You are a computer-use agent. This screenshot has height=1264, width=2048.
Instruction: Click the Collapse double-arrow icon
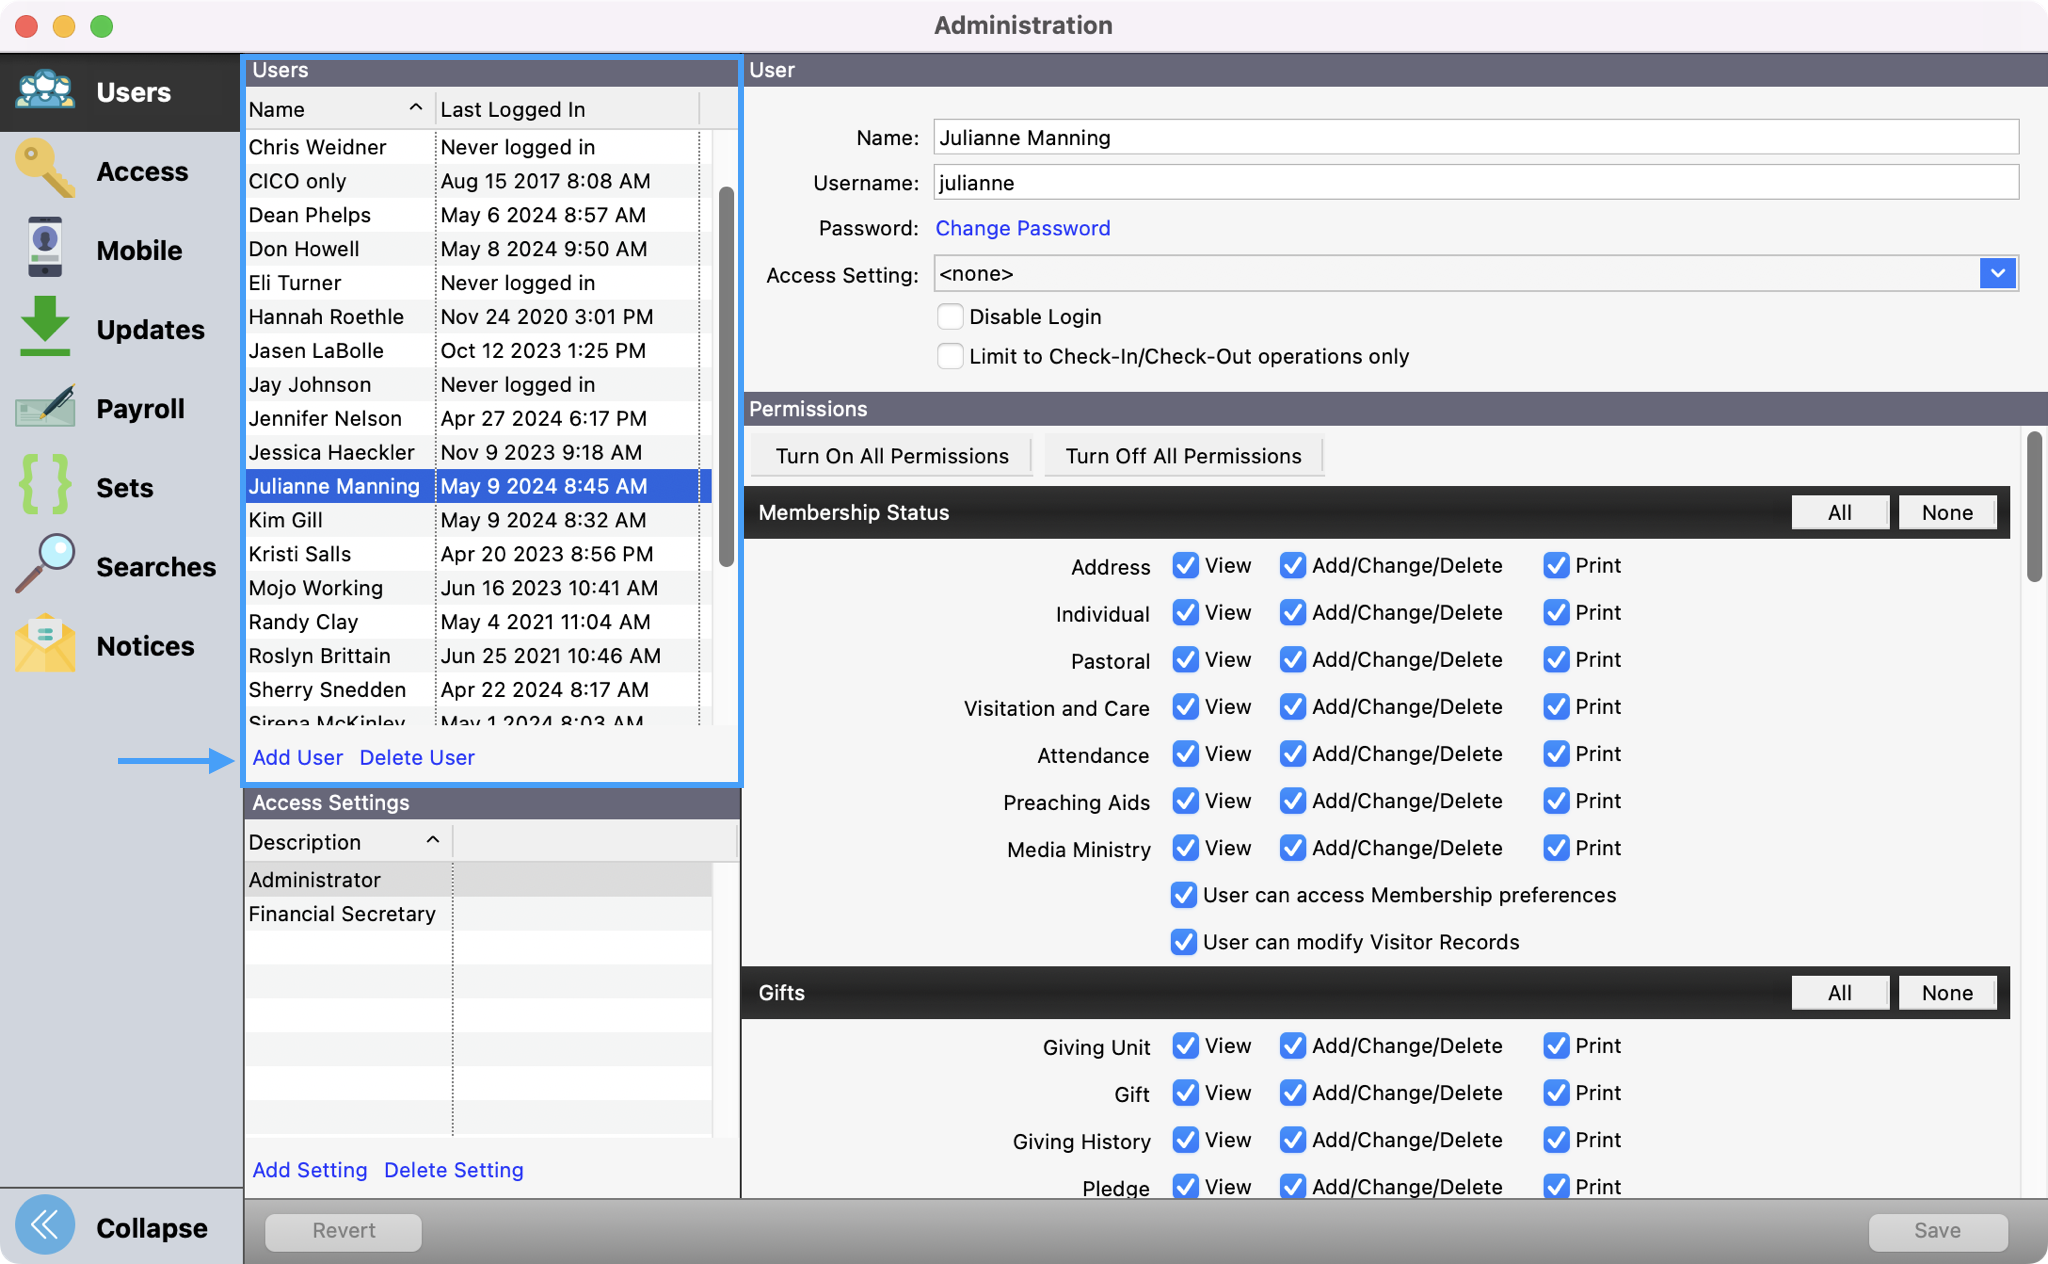[x=45, y=1226]
